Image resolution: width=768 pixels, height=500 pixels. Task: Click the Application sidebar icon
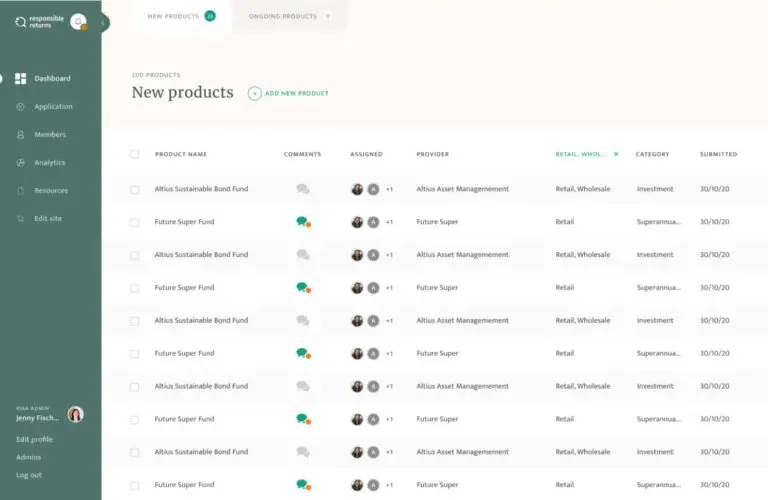pyautogui.click(x=21, y=106)
